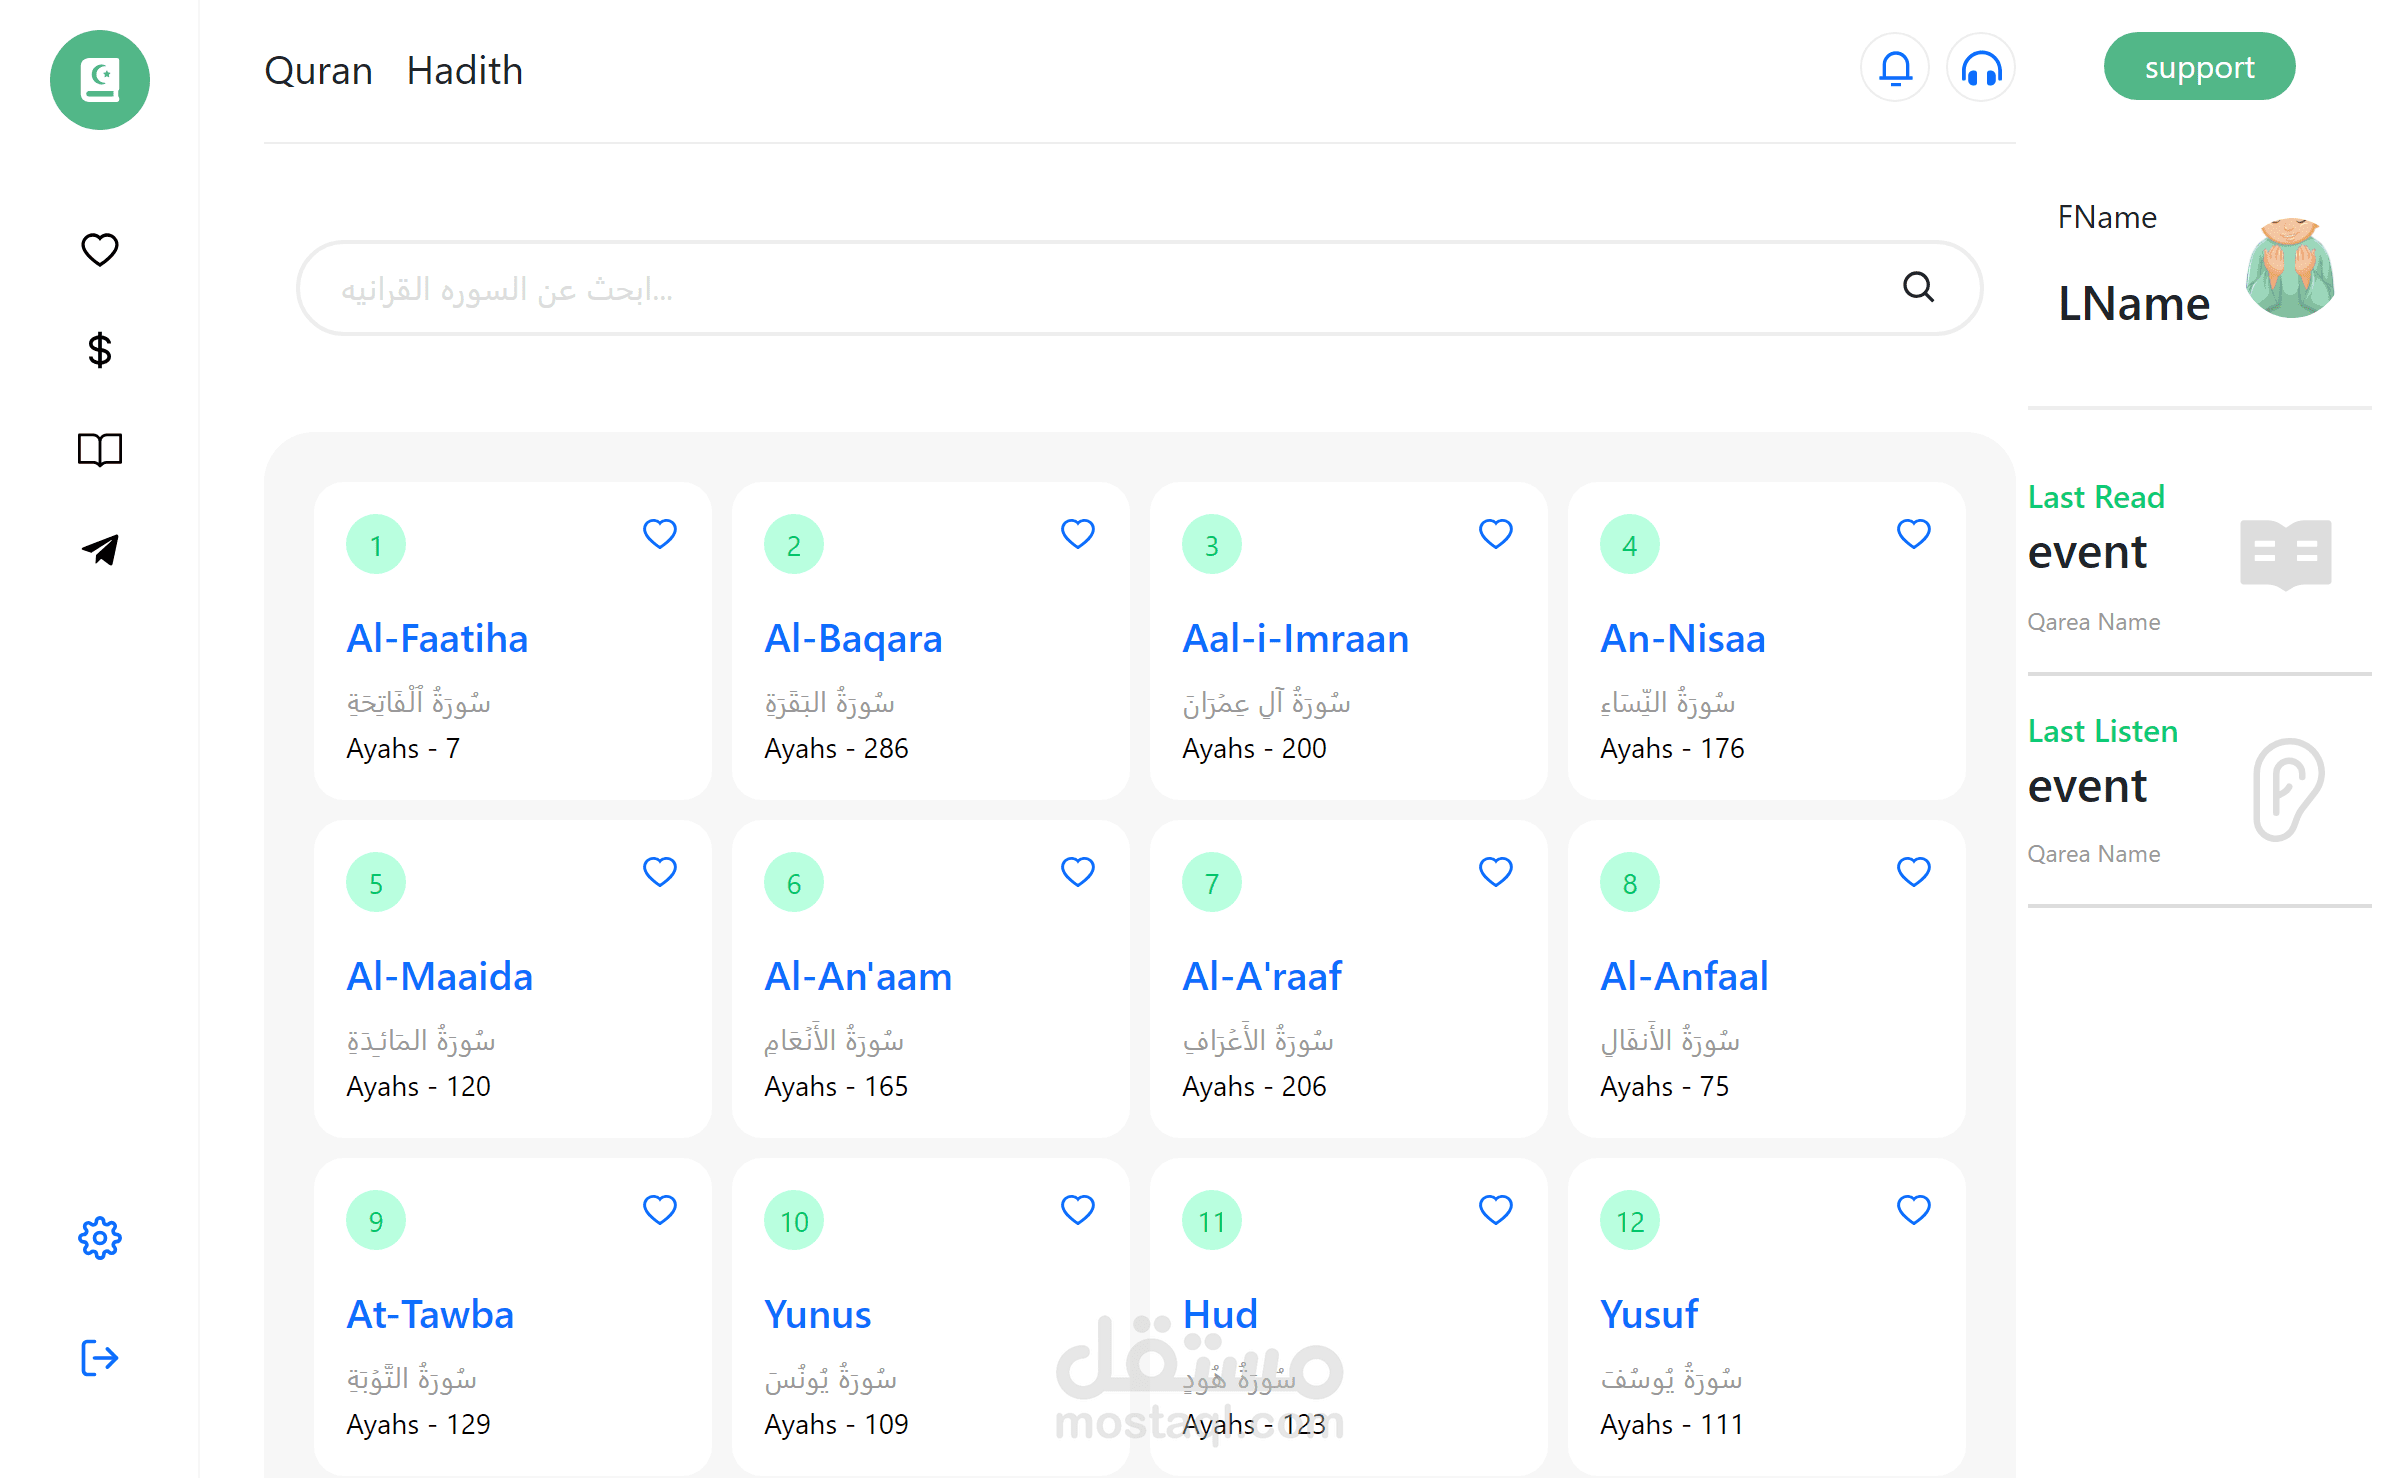Click the dollar sign sidebar icon
Viewport: 2400px width, 1478px height.
(x=100, y=350)
